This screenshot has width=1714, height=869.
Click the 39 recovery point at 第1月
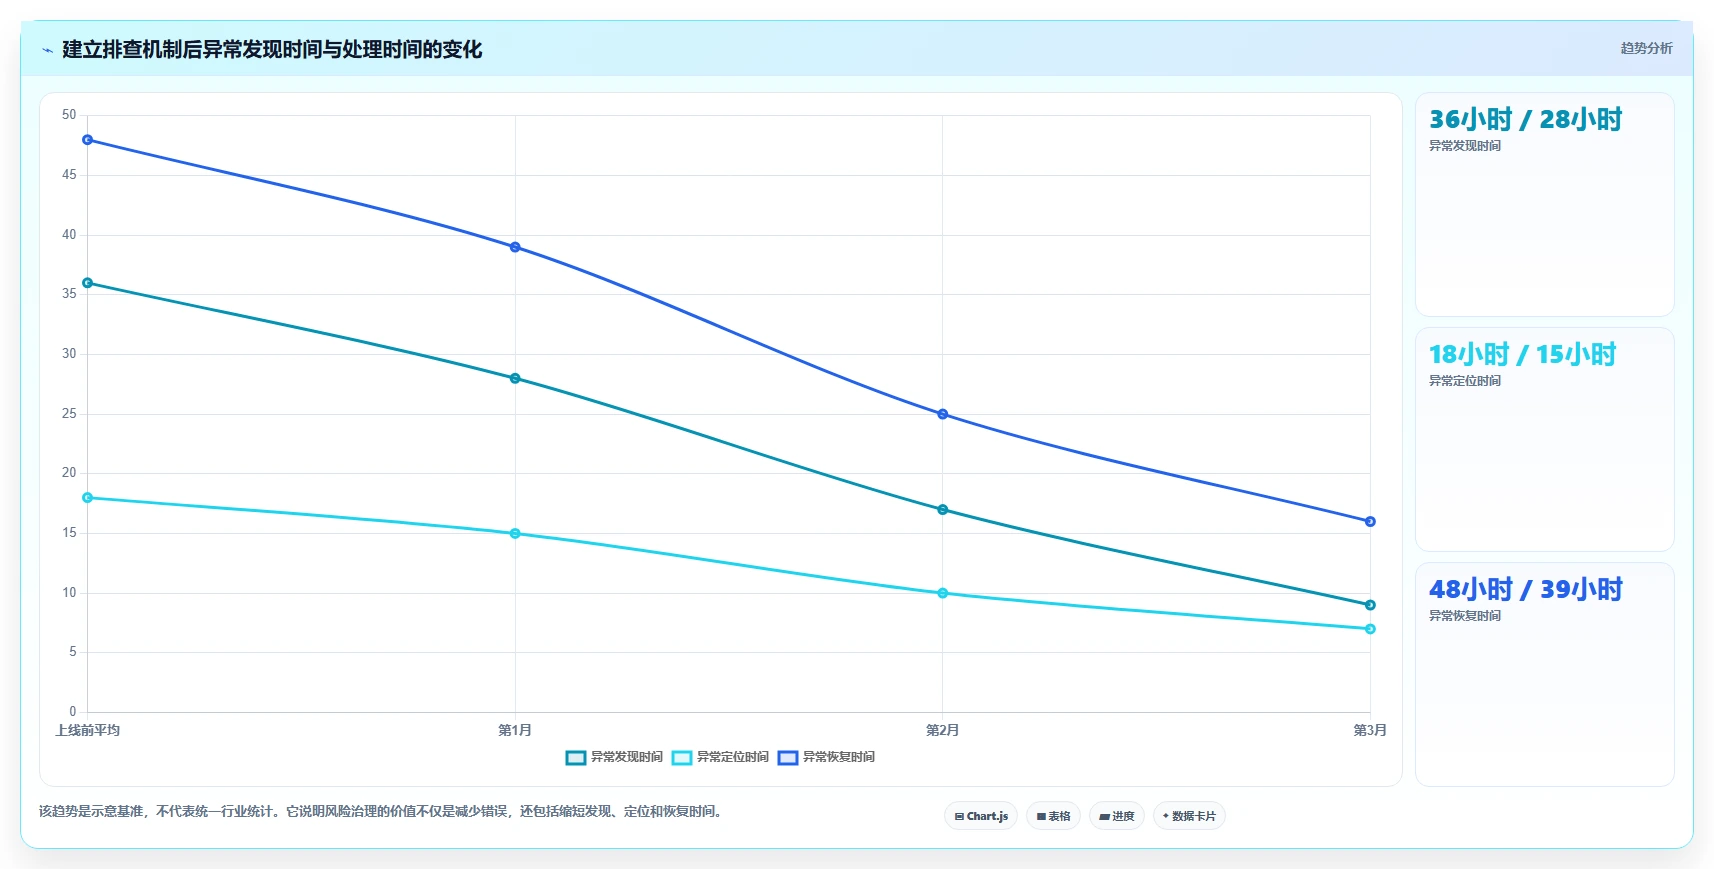(515, 247)
